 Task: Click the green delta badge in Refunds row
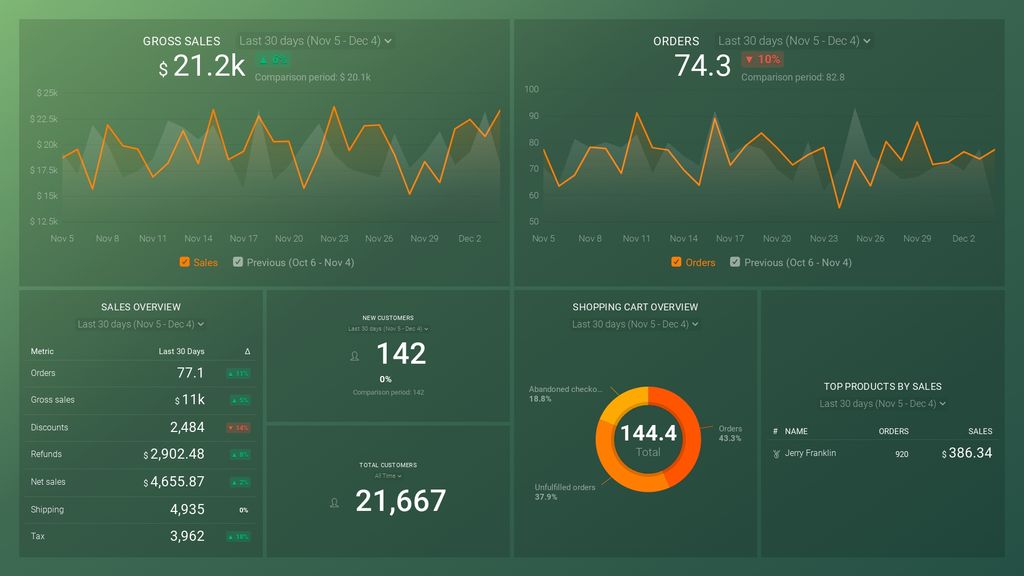click(240, 455)
